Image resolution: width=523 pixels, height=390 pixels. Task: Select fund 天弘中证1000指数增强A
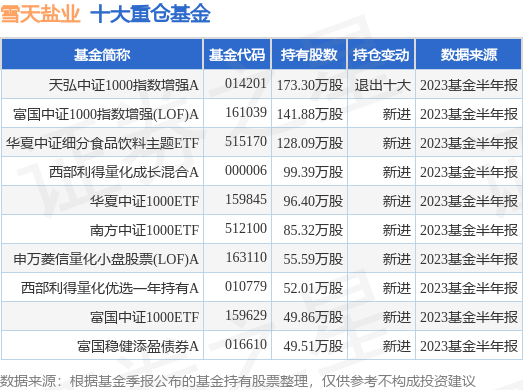coord(124,85)
